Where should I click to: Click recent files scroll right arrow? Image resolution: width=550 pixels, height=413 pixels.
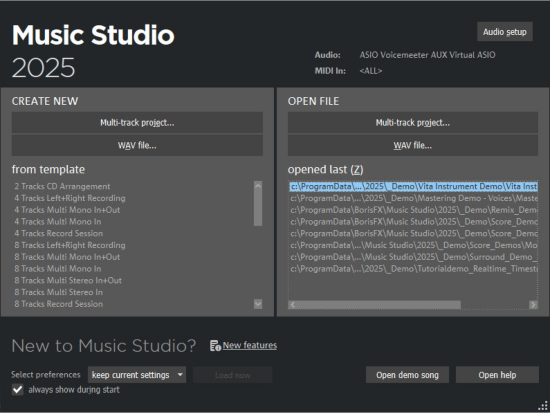point(533,305)
